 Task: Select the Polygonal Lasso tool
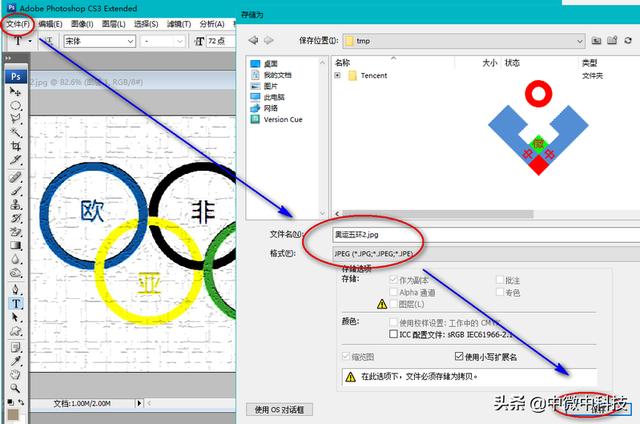coord(16,119)
